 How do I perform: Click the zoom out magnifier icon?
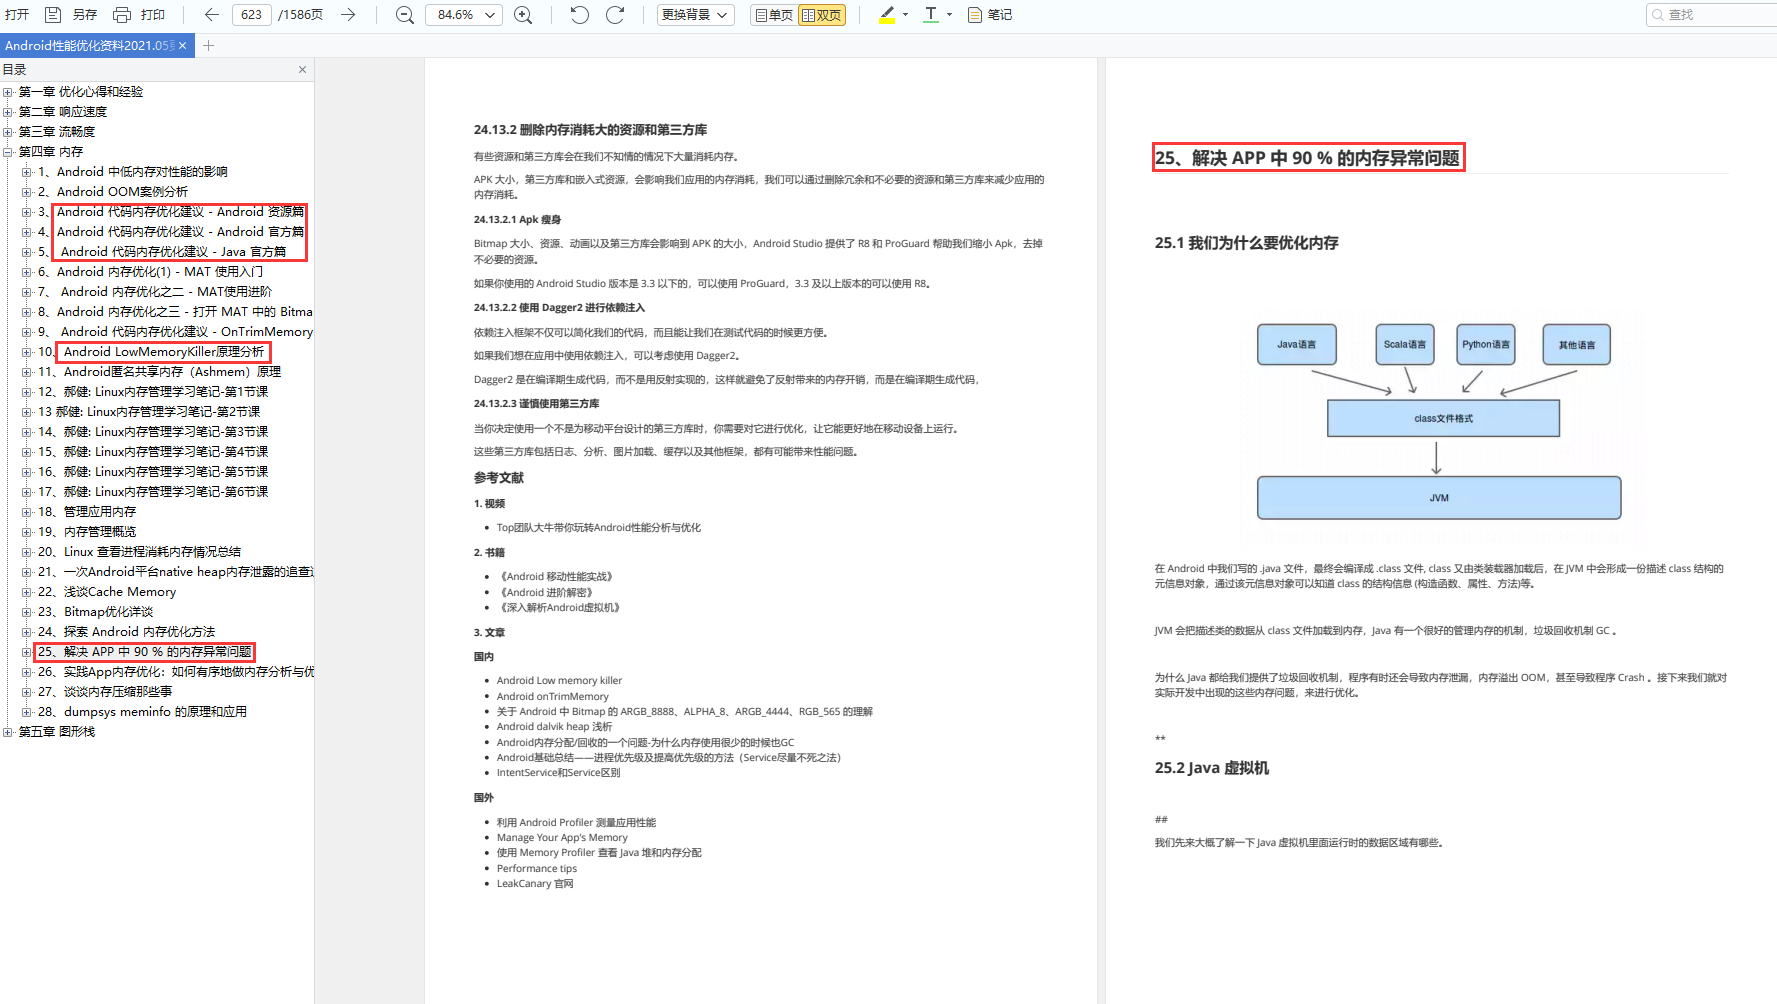(405, 15)
